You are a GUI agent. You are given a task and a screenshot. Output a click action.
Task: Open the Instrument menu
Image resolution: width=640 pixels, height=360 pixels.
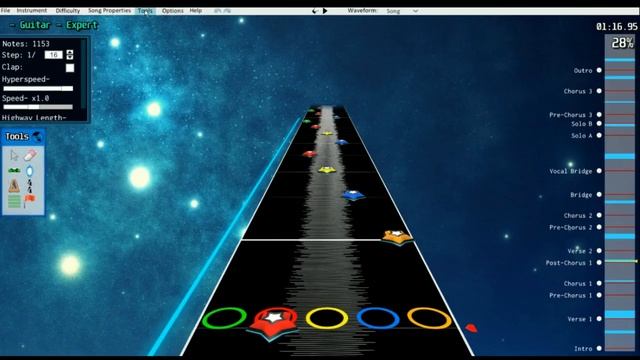(x=31, y=11)
